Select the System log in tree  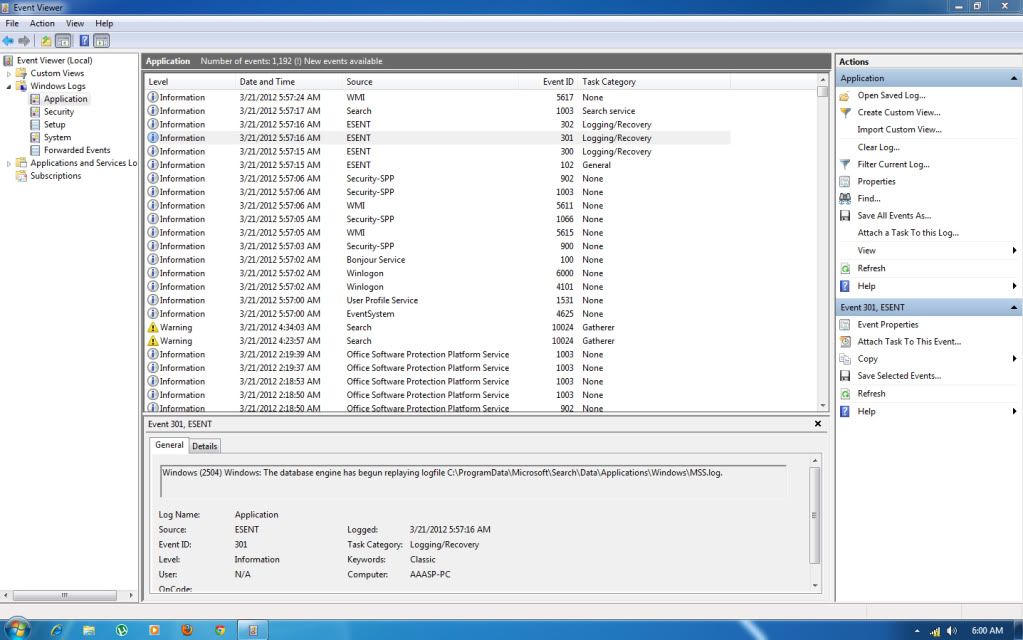click(x=57, y=138)
